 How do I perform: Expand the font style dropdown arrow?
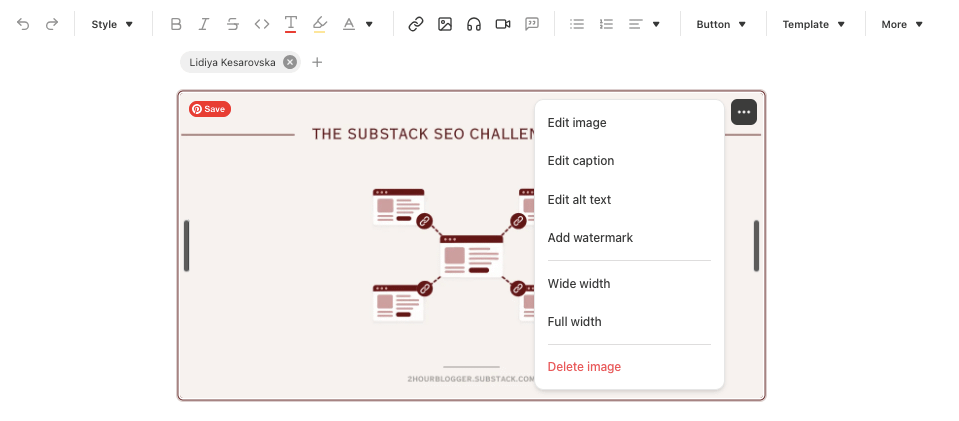(369, 24)
